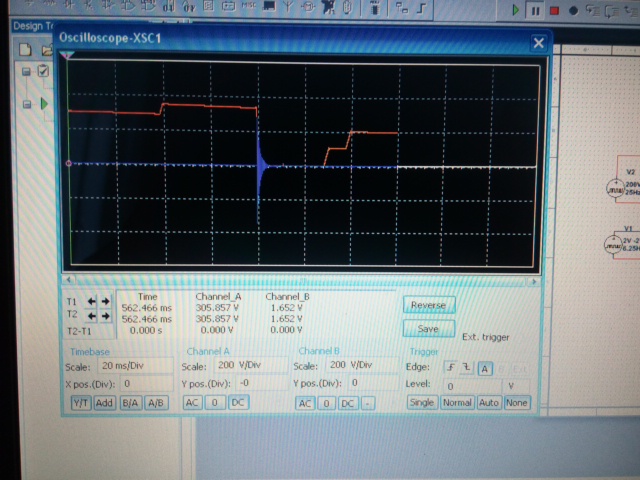640x480 pixels.
Task: Move cursor T2 left with arrow
Action: click(91, 316)
